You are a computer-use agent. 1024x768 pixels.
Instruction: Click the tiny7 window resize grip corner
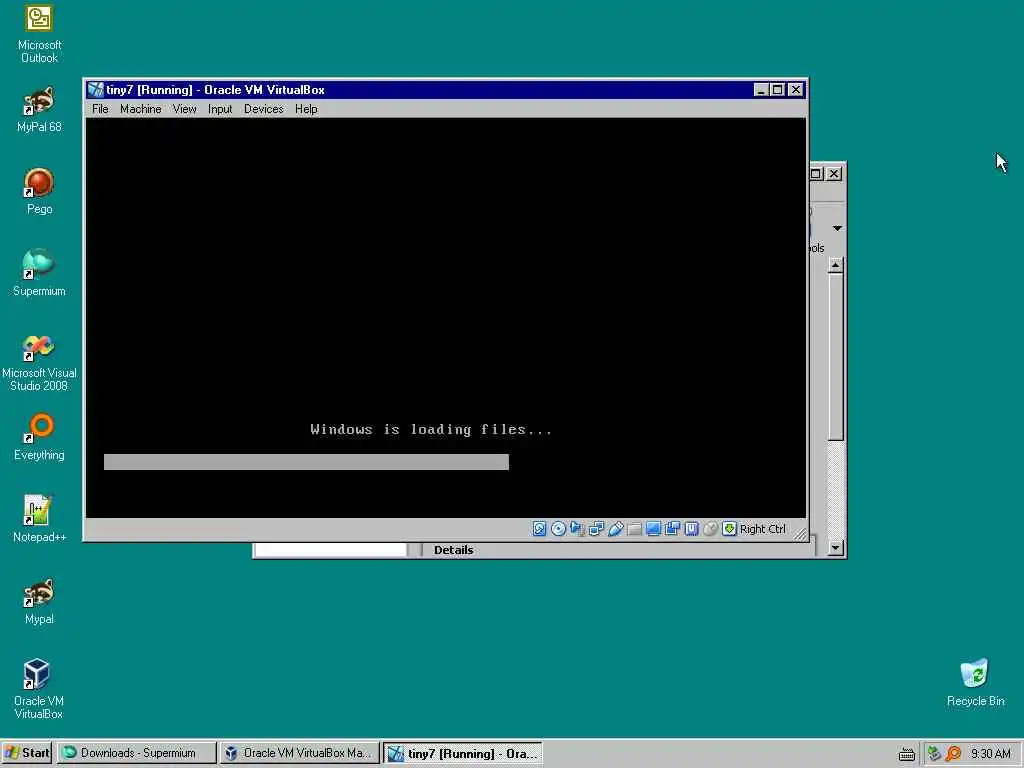click(801, 534)
